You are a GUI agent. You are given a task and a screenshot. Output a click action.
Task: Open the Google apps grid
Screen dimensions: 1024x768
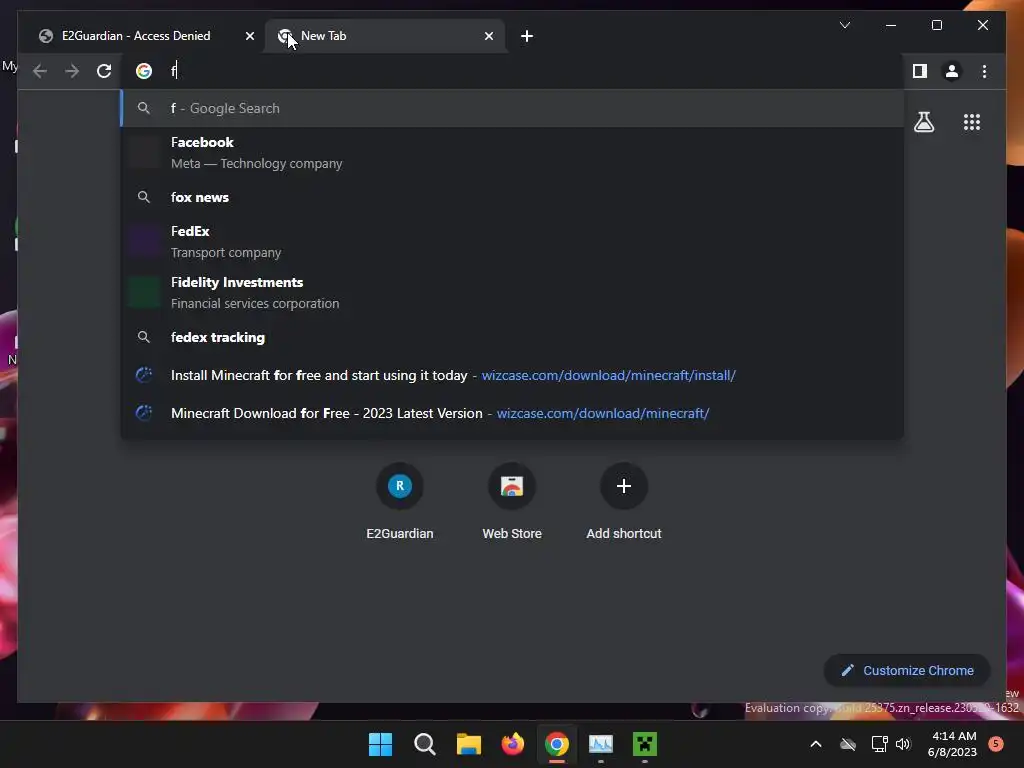point(972,122)
